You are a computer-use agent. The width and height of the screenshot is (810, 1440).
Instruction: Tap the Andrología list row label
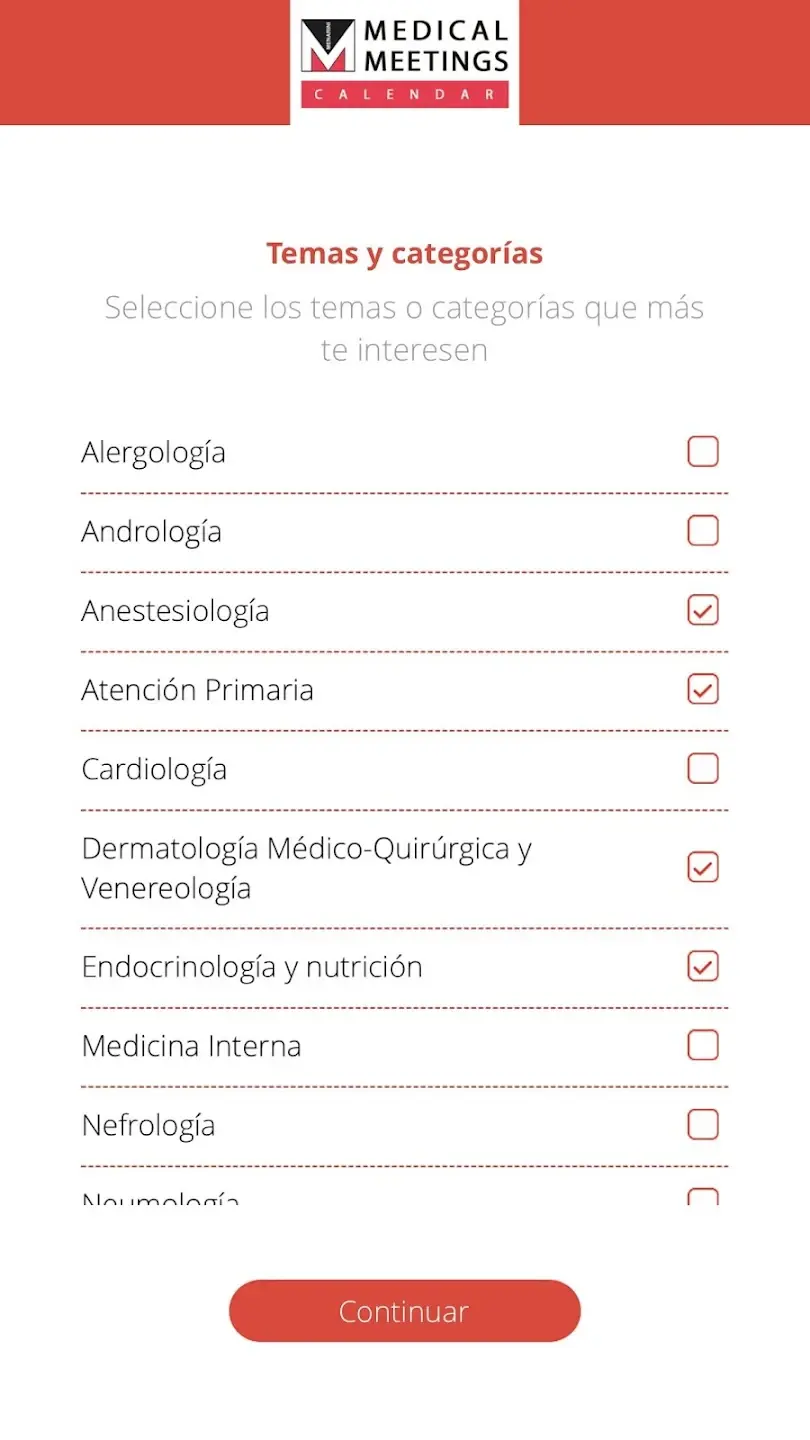[x=151, y=531]
